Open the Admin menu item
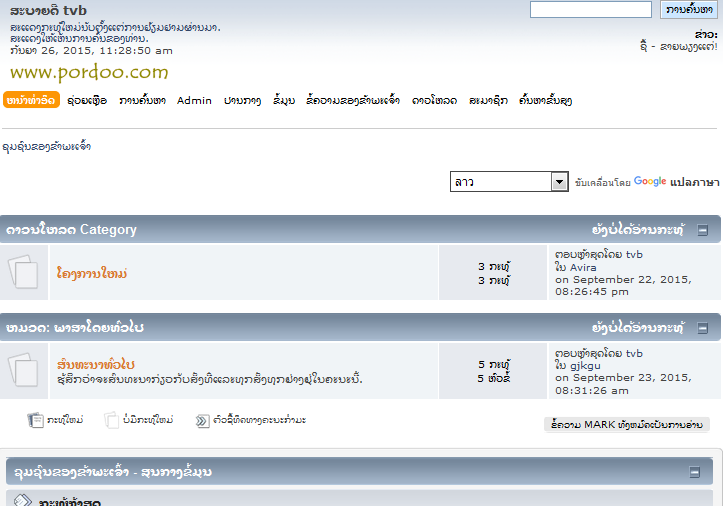 [194, 100]
